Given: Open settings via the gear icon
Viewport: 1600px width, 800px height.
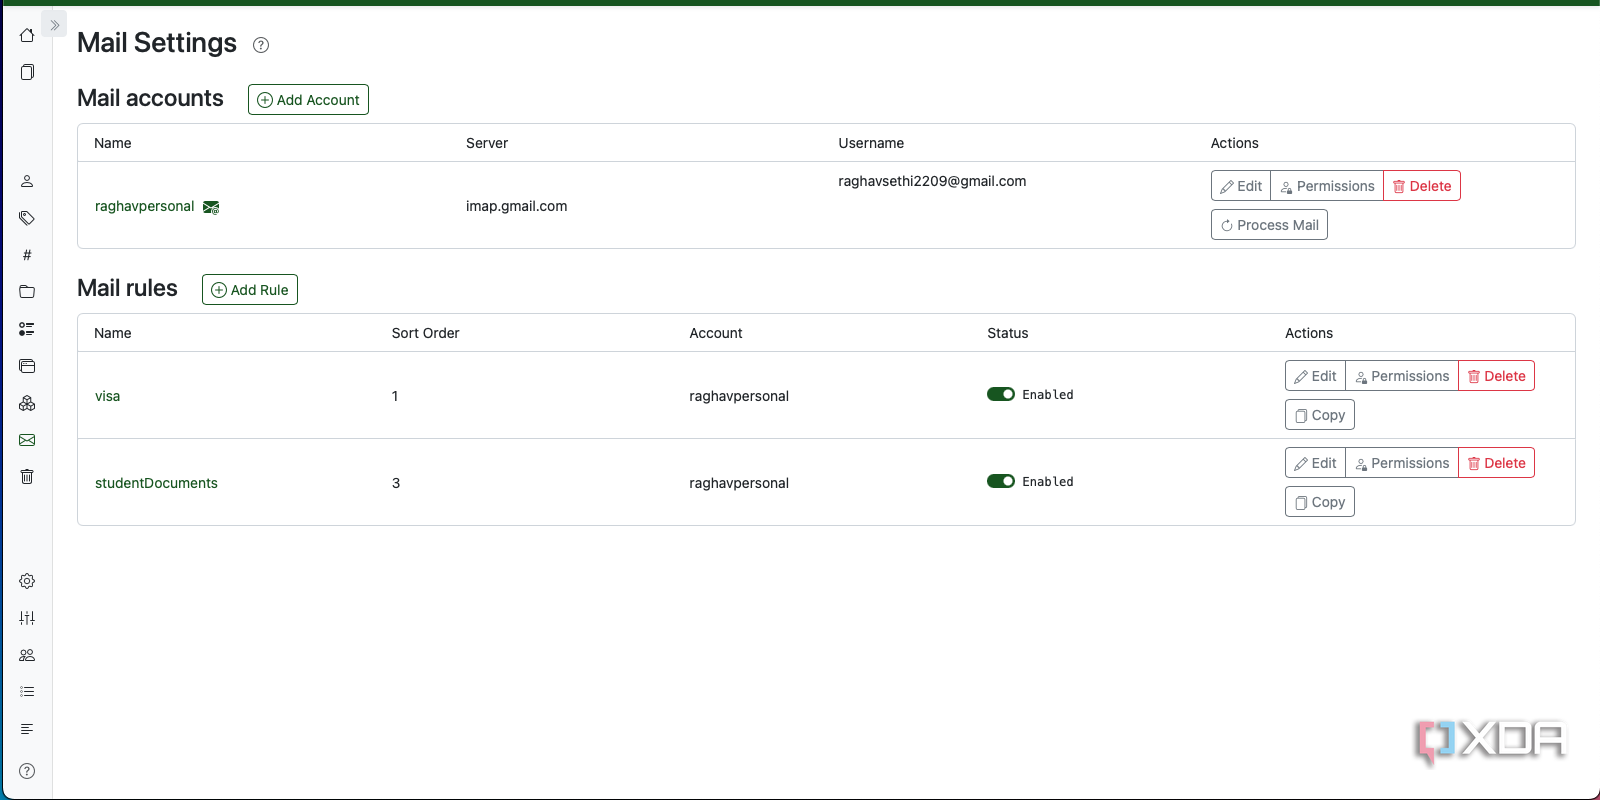Looking at the screenshot, I should point(27,581).
